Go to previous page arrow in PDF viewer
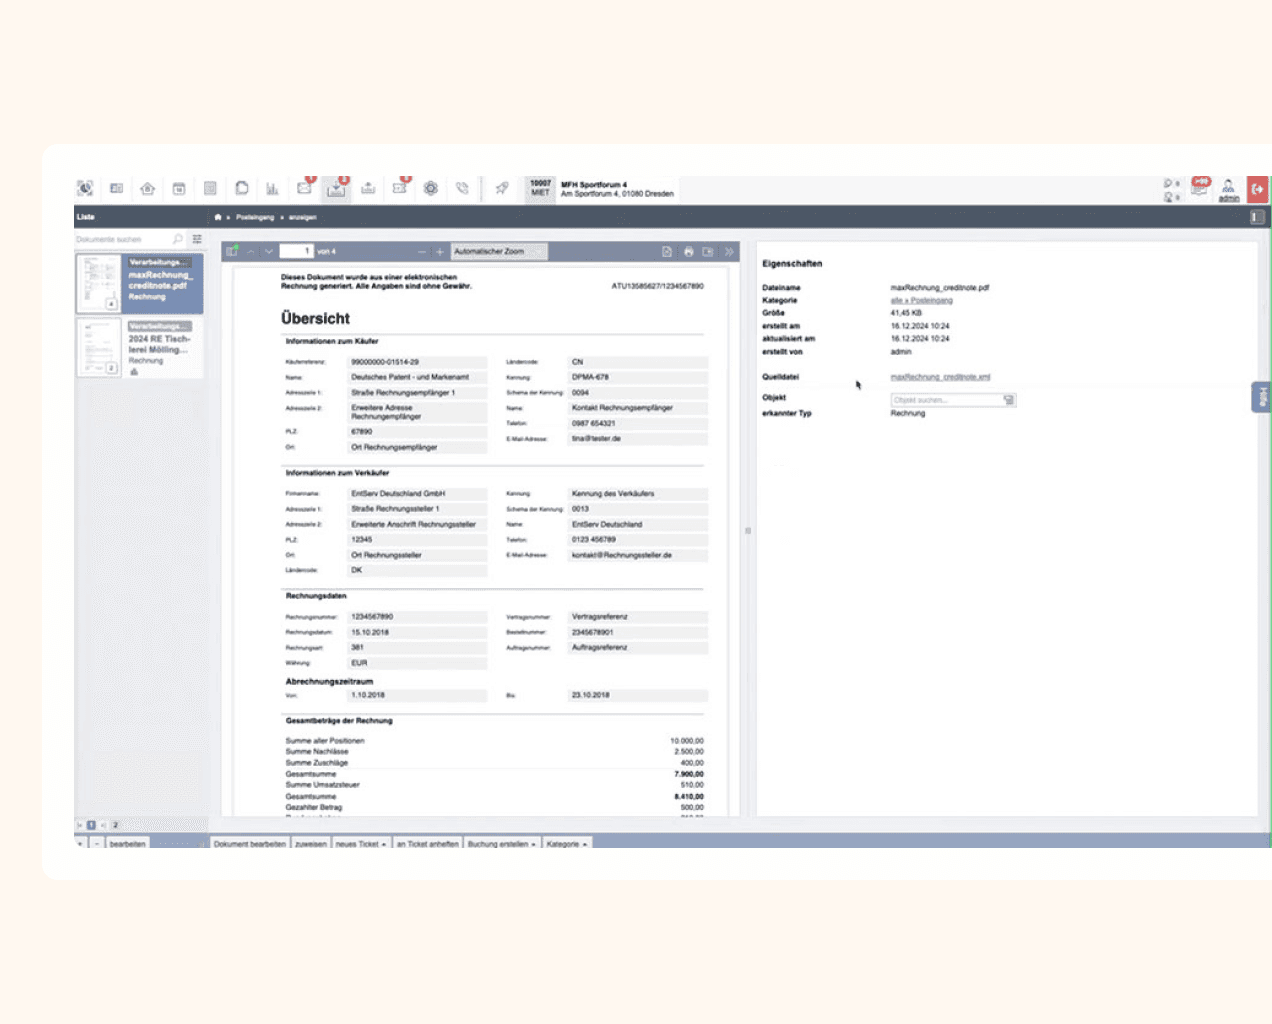Image resolution: width=1272 pixels, height=1024 pixels. pos(251,251)
